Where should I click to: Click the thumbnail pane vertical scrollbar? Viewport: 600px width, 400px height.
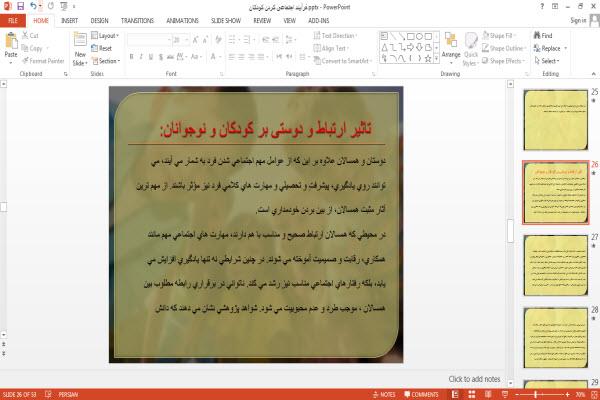pyautogui.click(x=510, y=233)
